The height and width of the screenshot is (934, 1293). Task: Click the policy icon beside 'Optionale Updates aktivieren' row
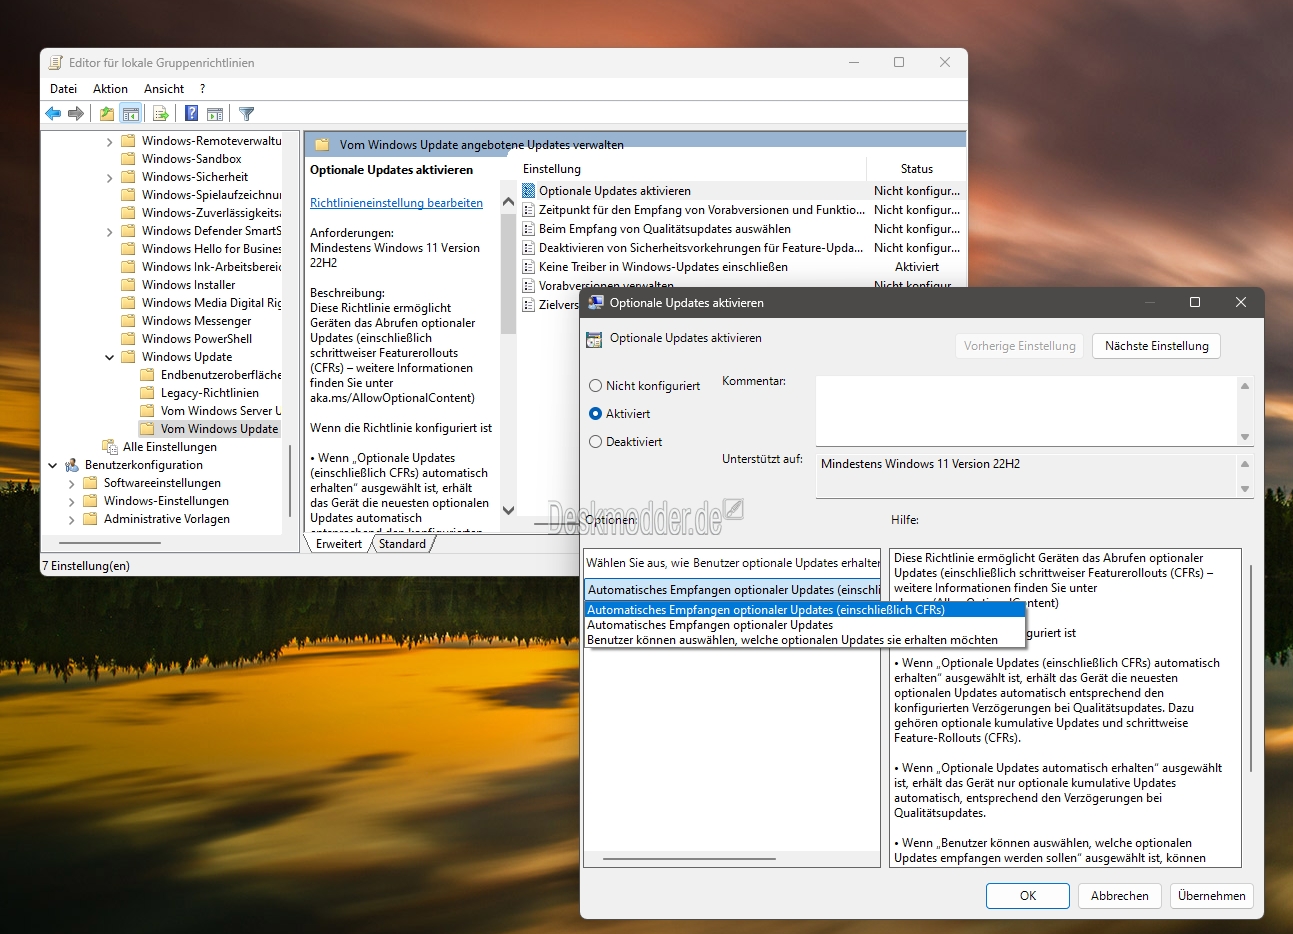coord(529,191)
